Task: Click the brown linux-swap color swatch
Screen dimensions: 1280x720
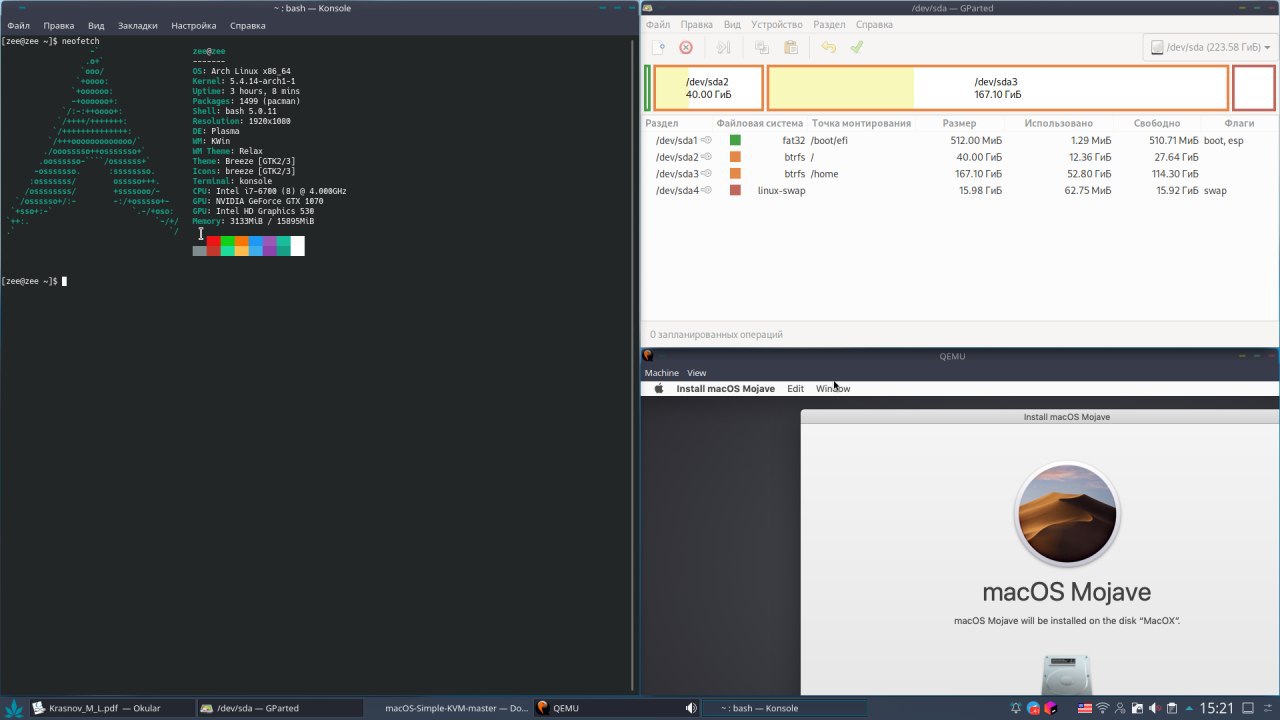Action: 735,190
